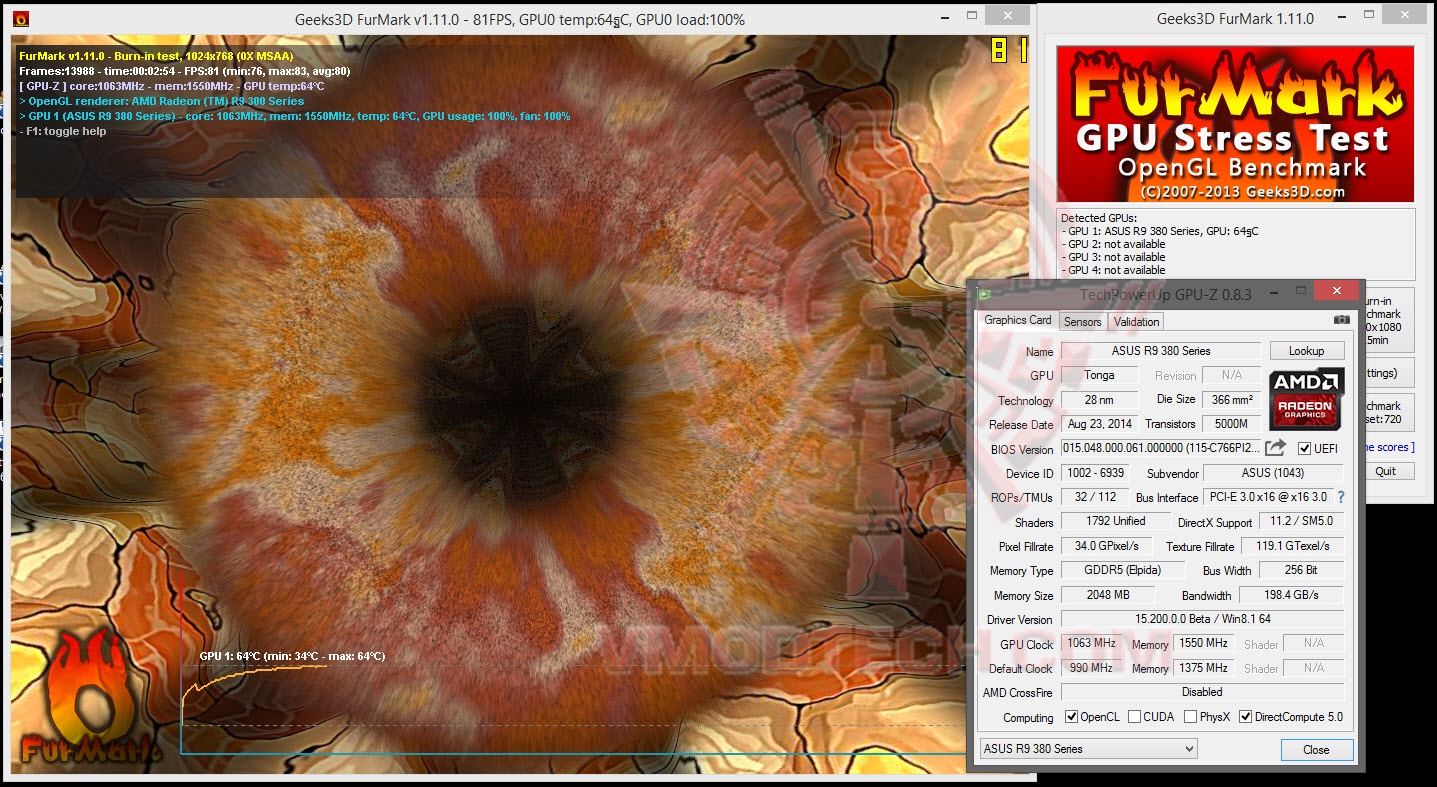The image size is (1437, 787).
Task: Enable the PhysX checkbox
Action: 1190,716
